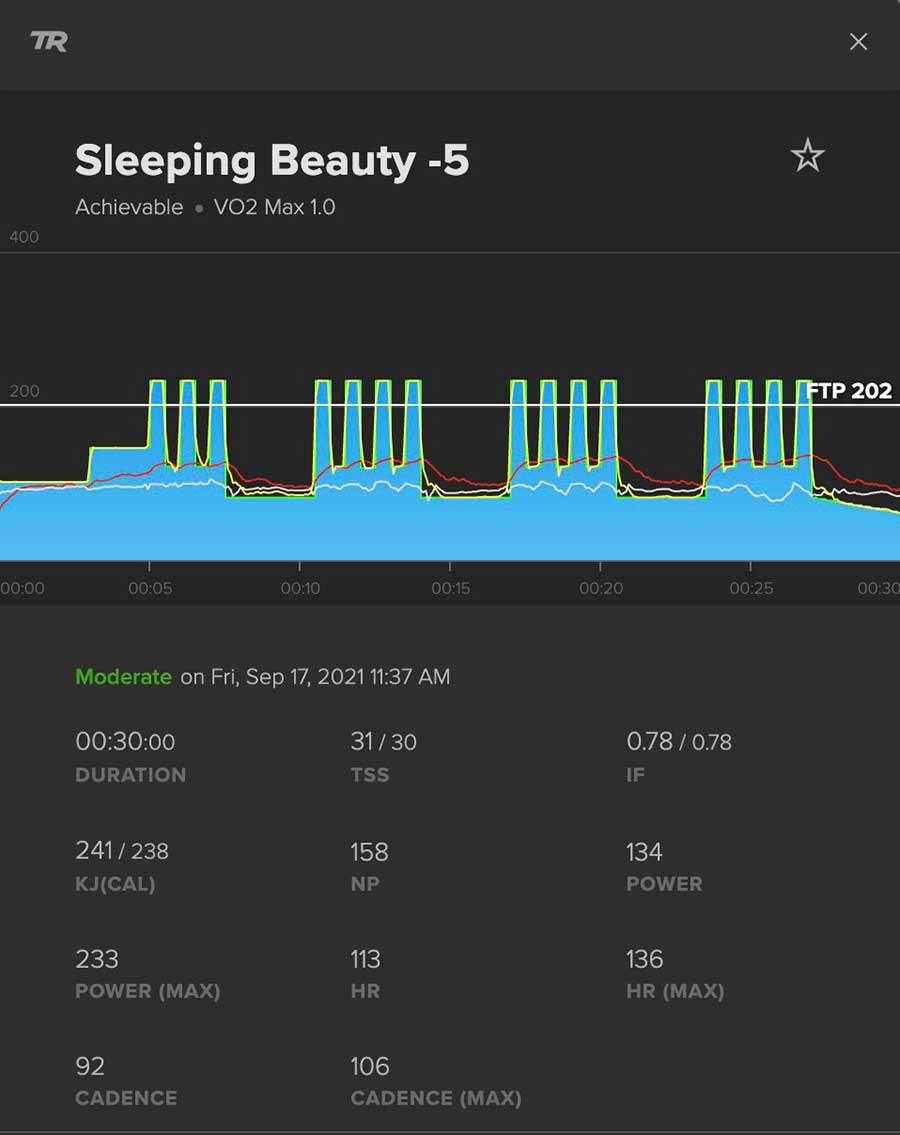The width and height of the screenshot is (900, 1135).
Task: Click the 00:05 time marker
Action: (x=150, y=588)
